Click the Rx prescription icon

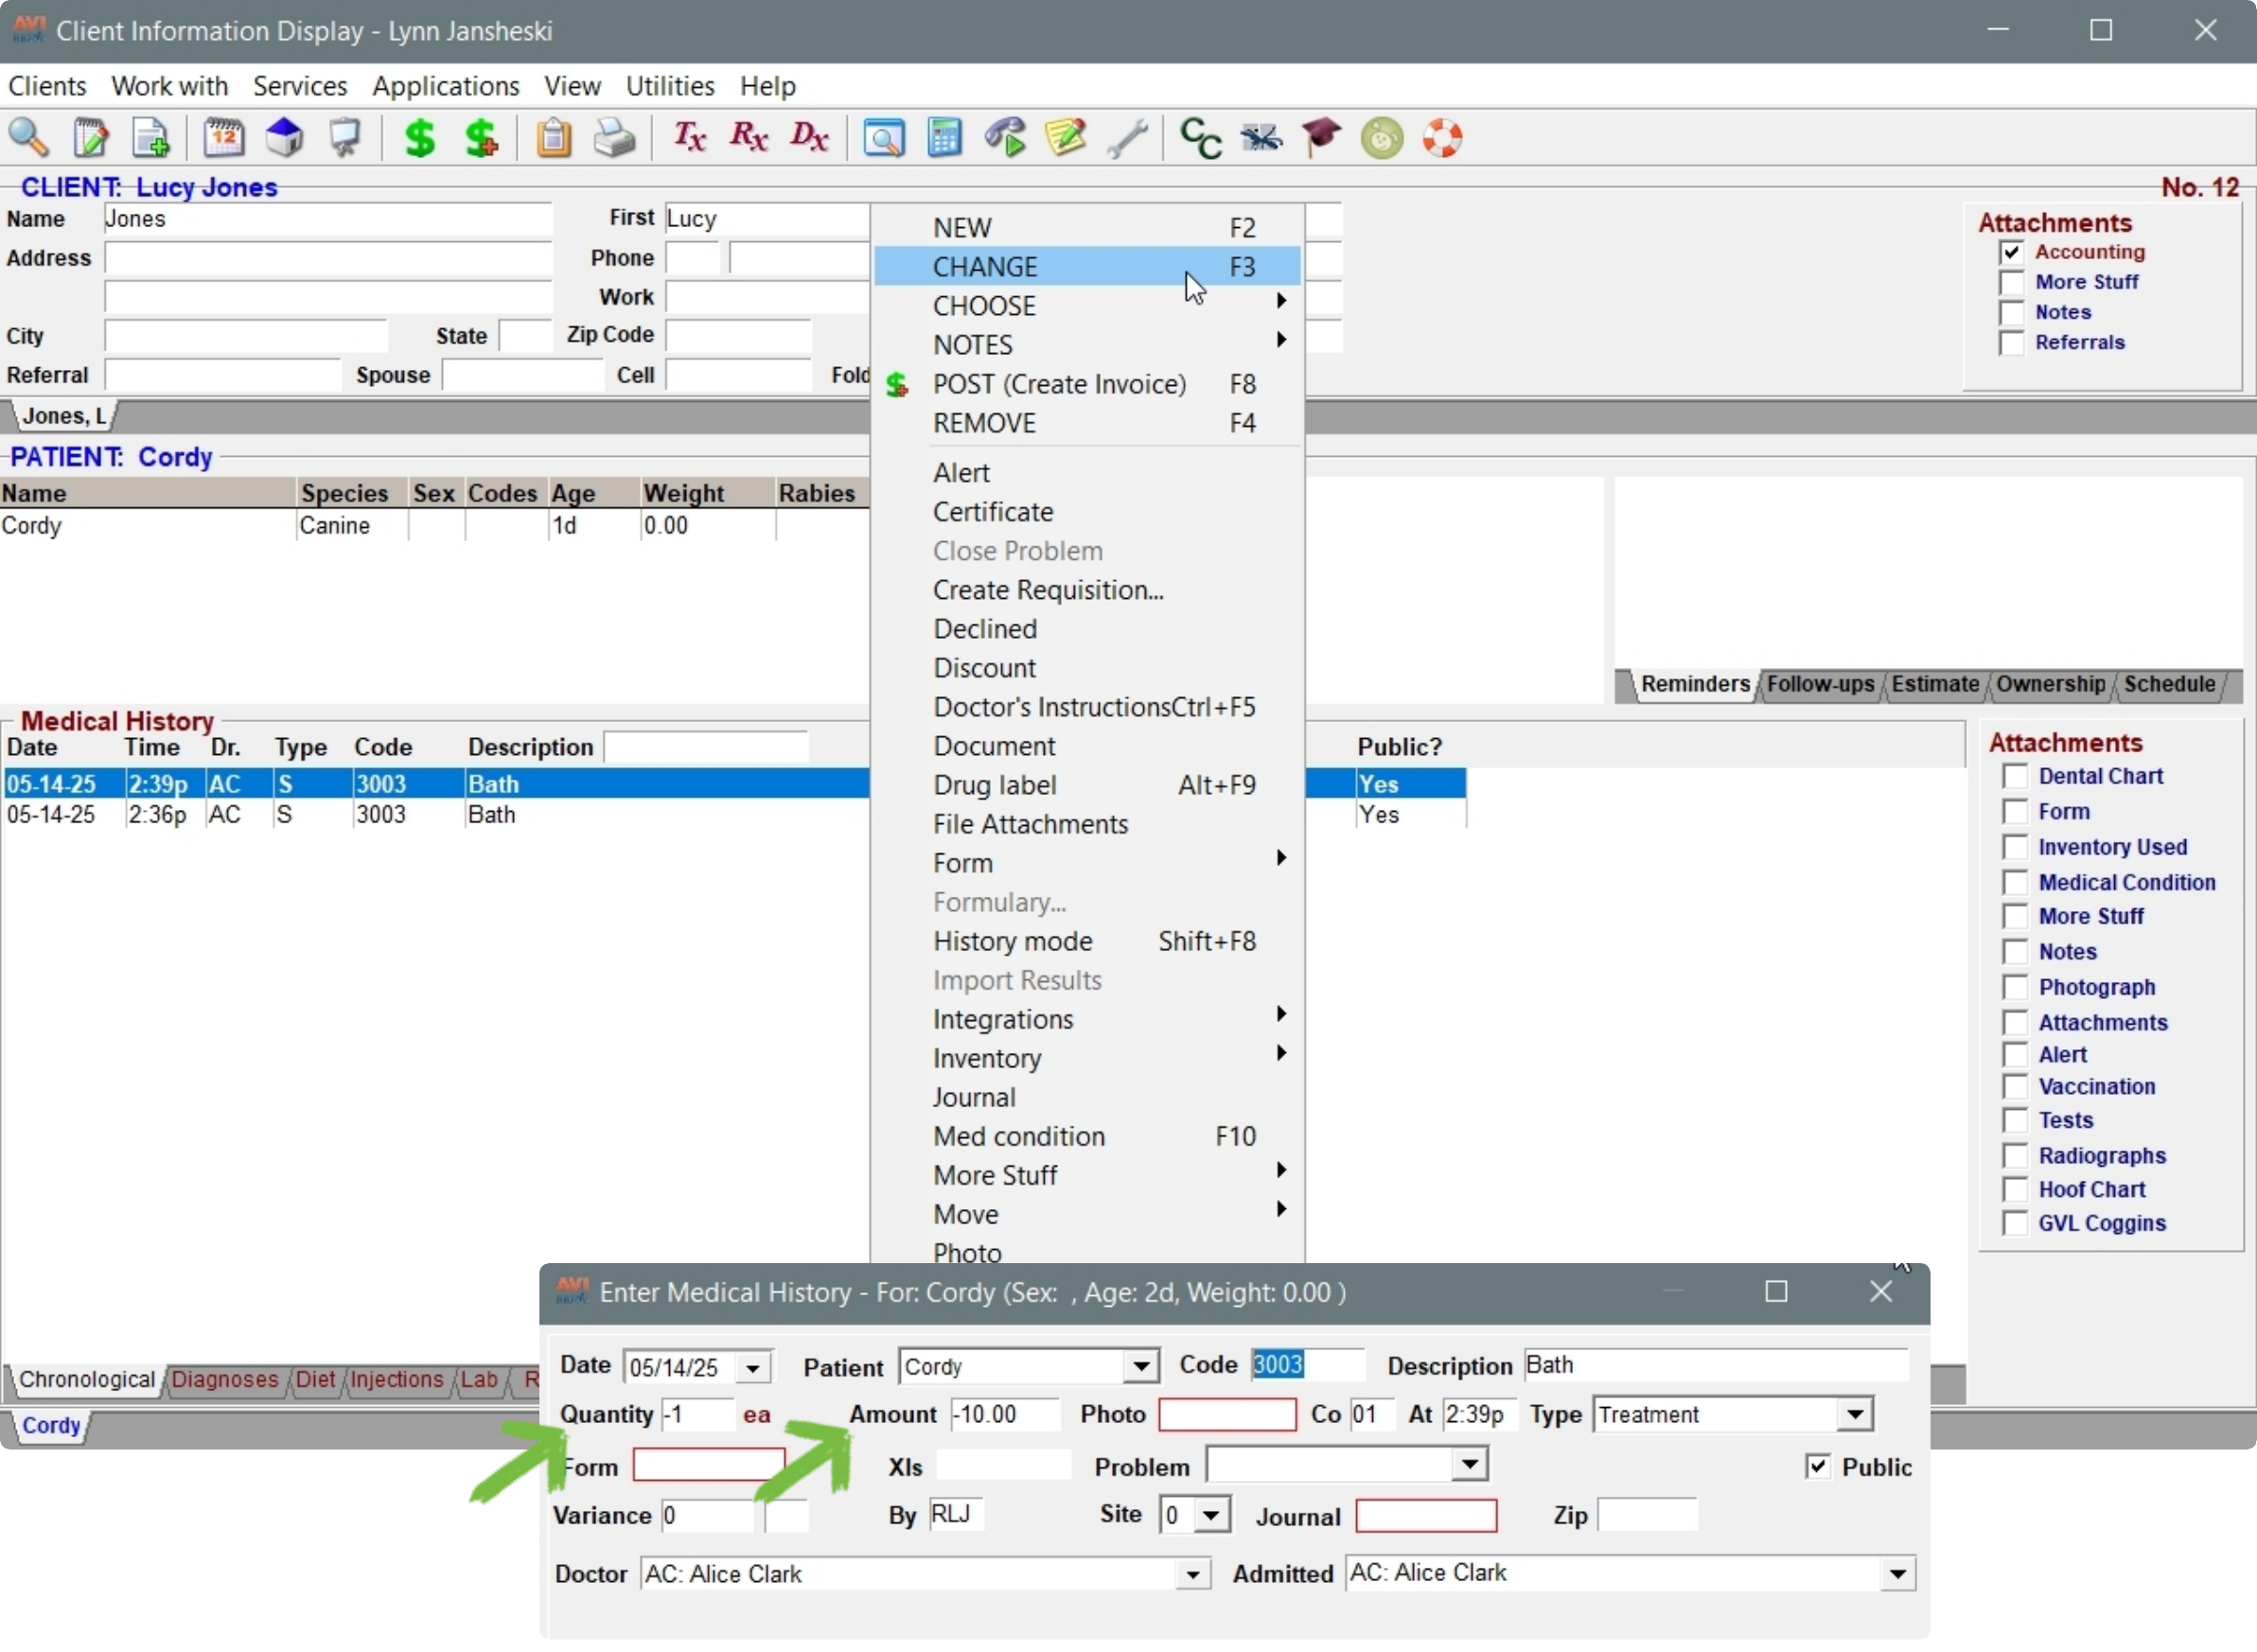tap(749, 137)
